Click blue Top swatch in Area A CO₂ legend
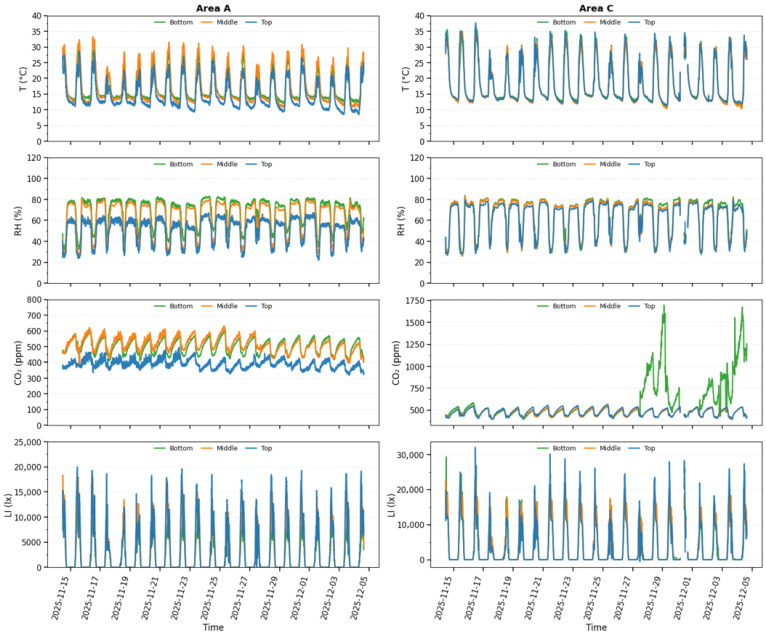 pos(251,306)
